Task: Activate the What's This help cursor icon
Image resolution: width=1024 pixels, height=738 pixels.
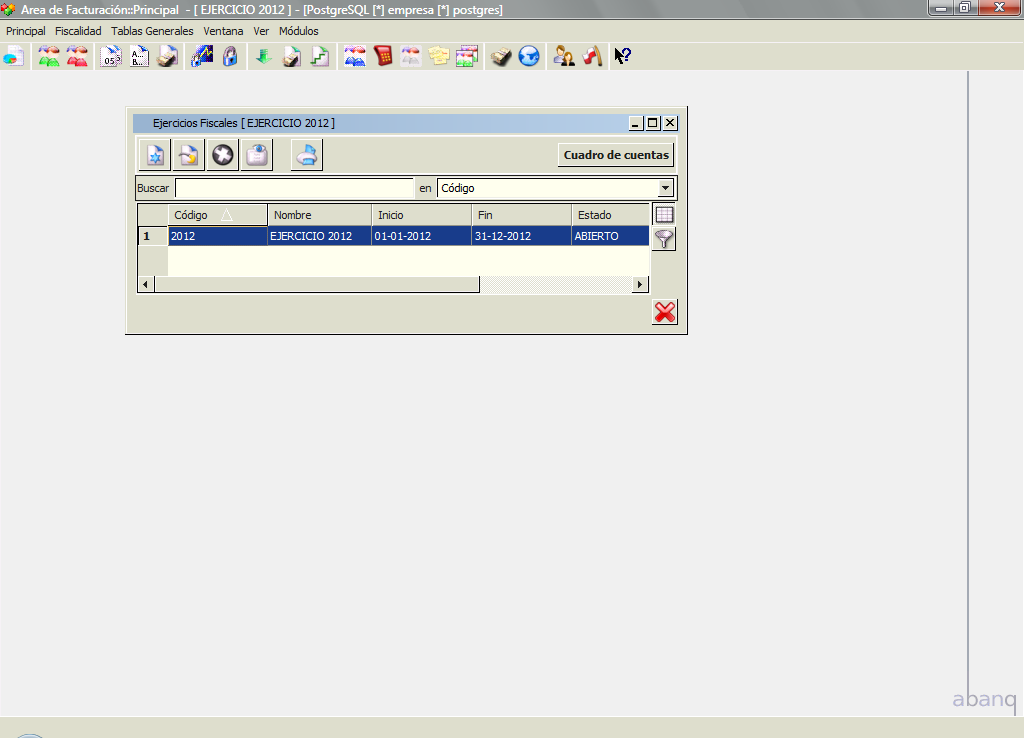Action: click(x=622, y=56)
